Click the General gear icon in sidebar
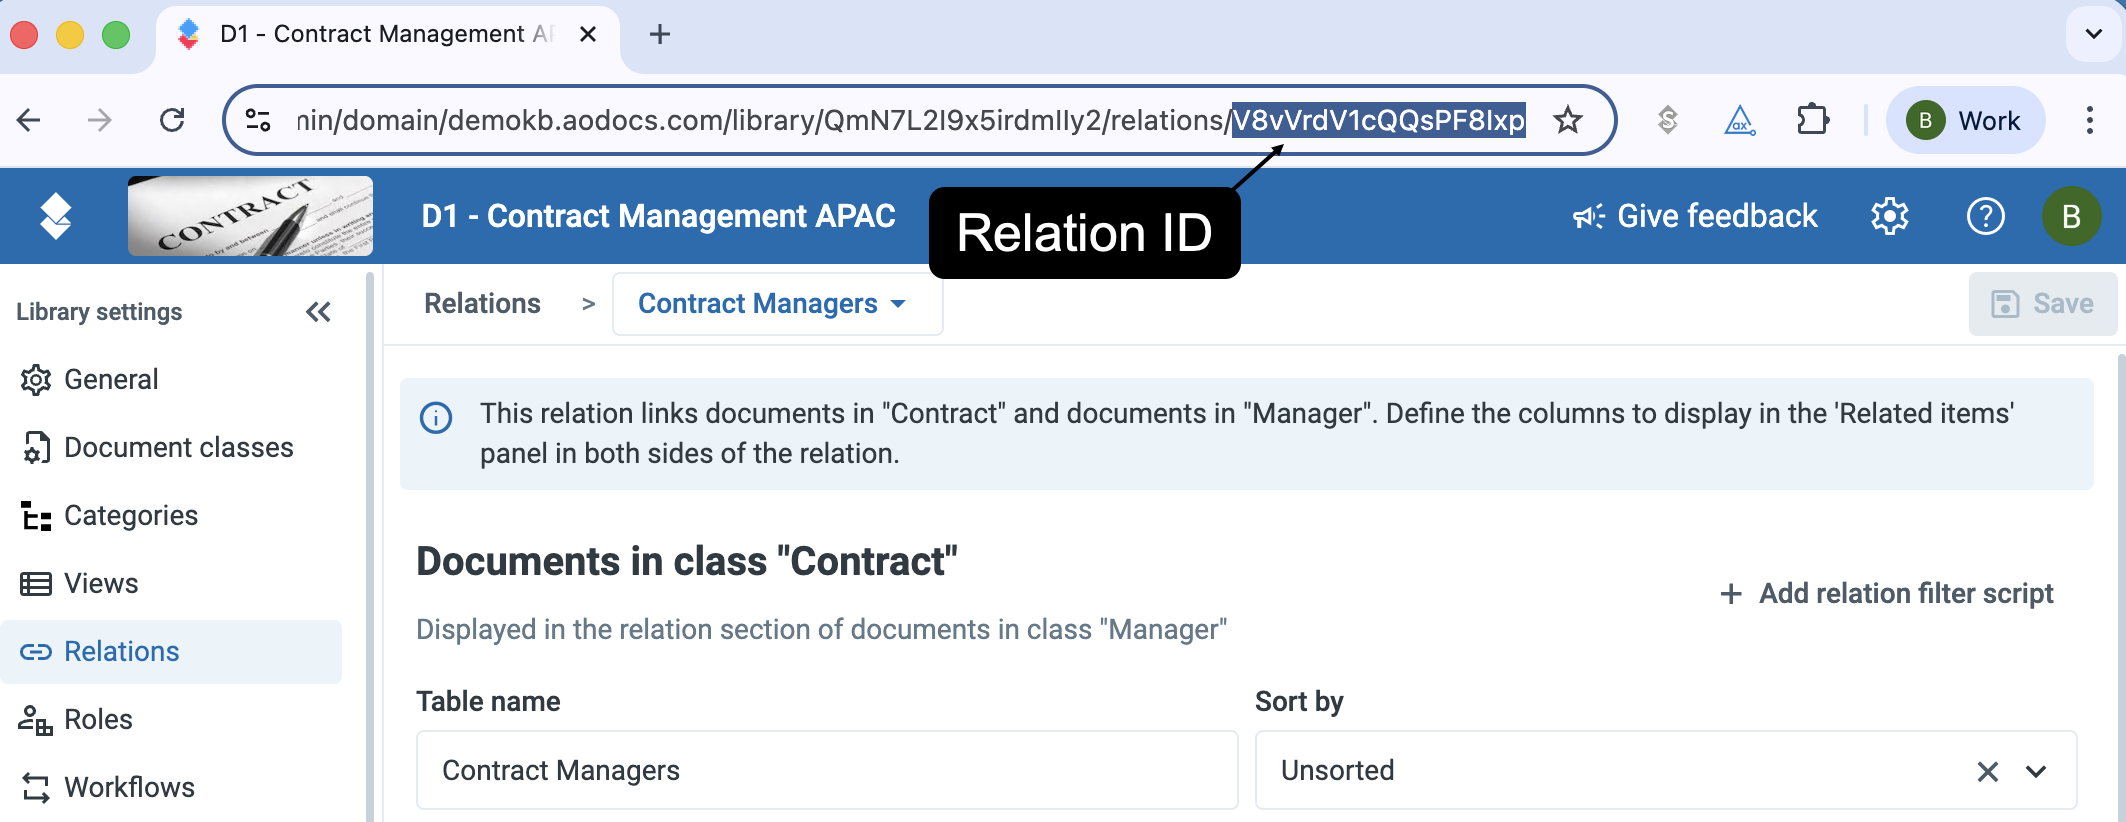The image size is (2126, 822). click(x=36, y=380)
